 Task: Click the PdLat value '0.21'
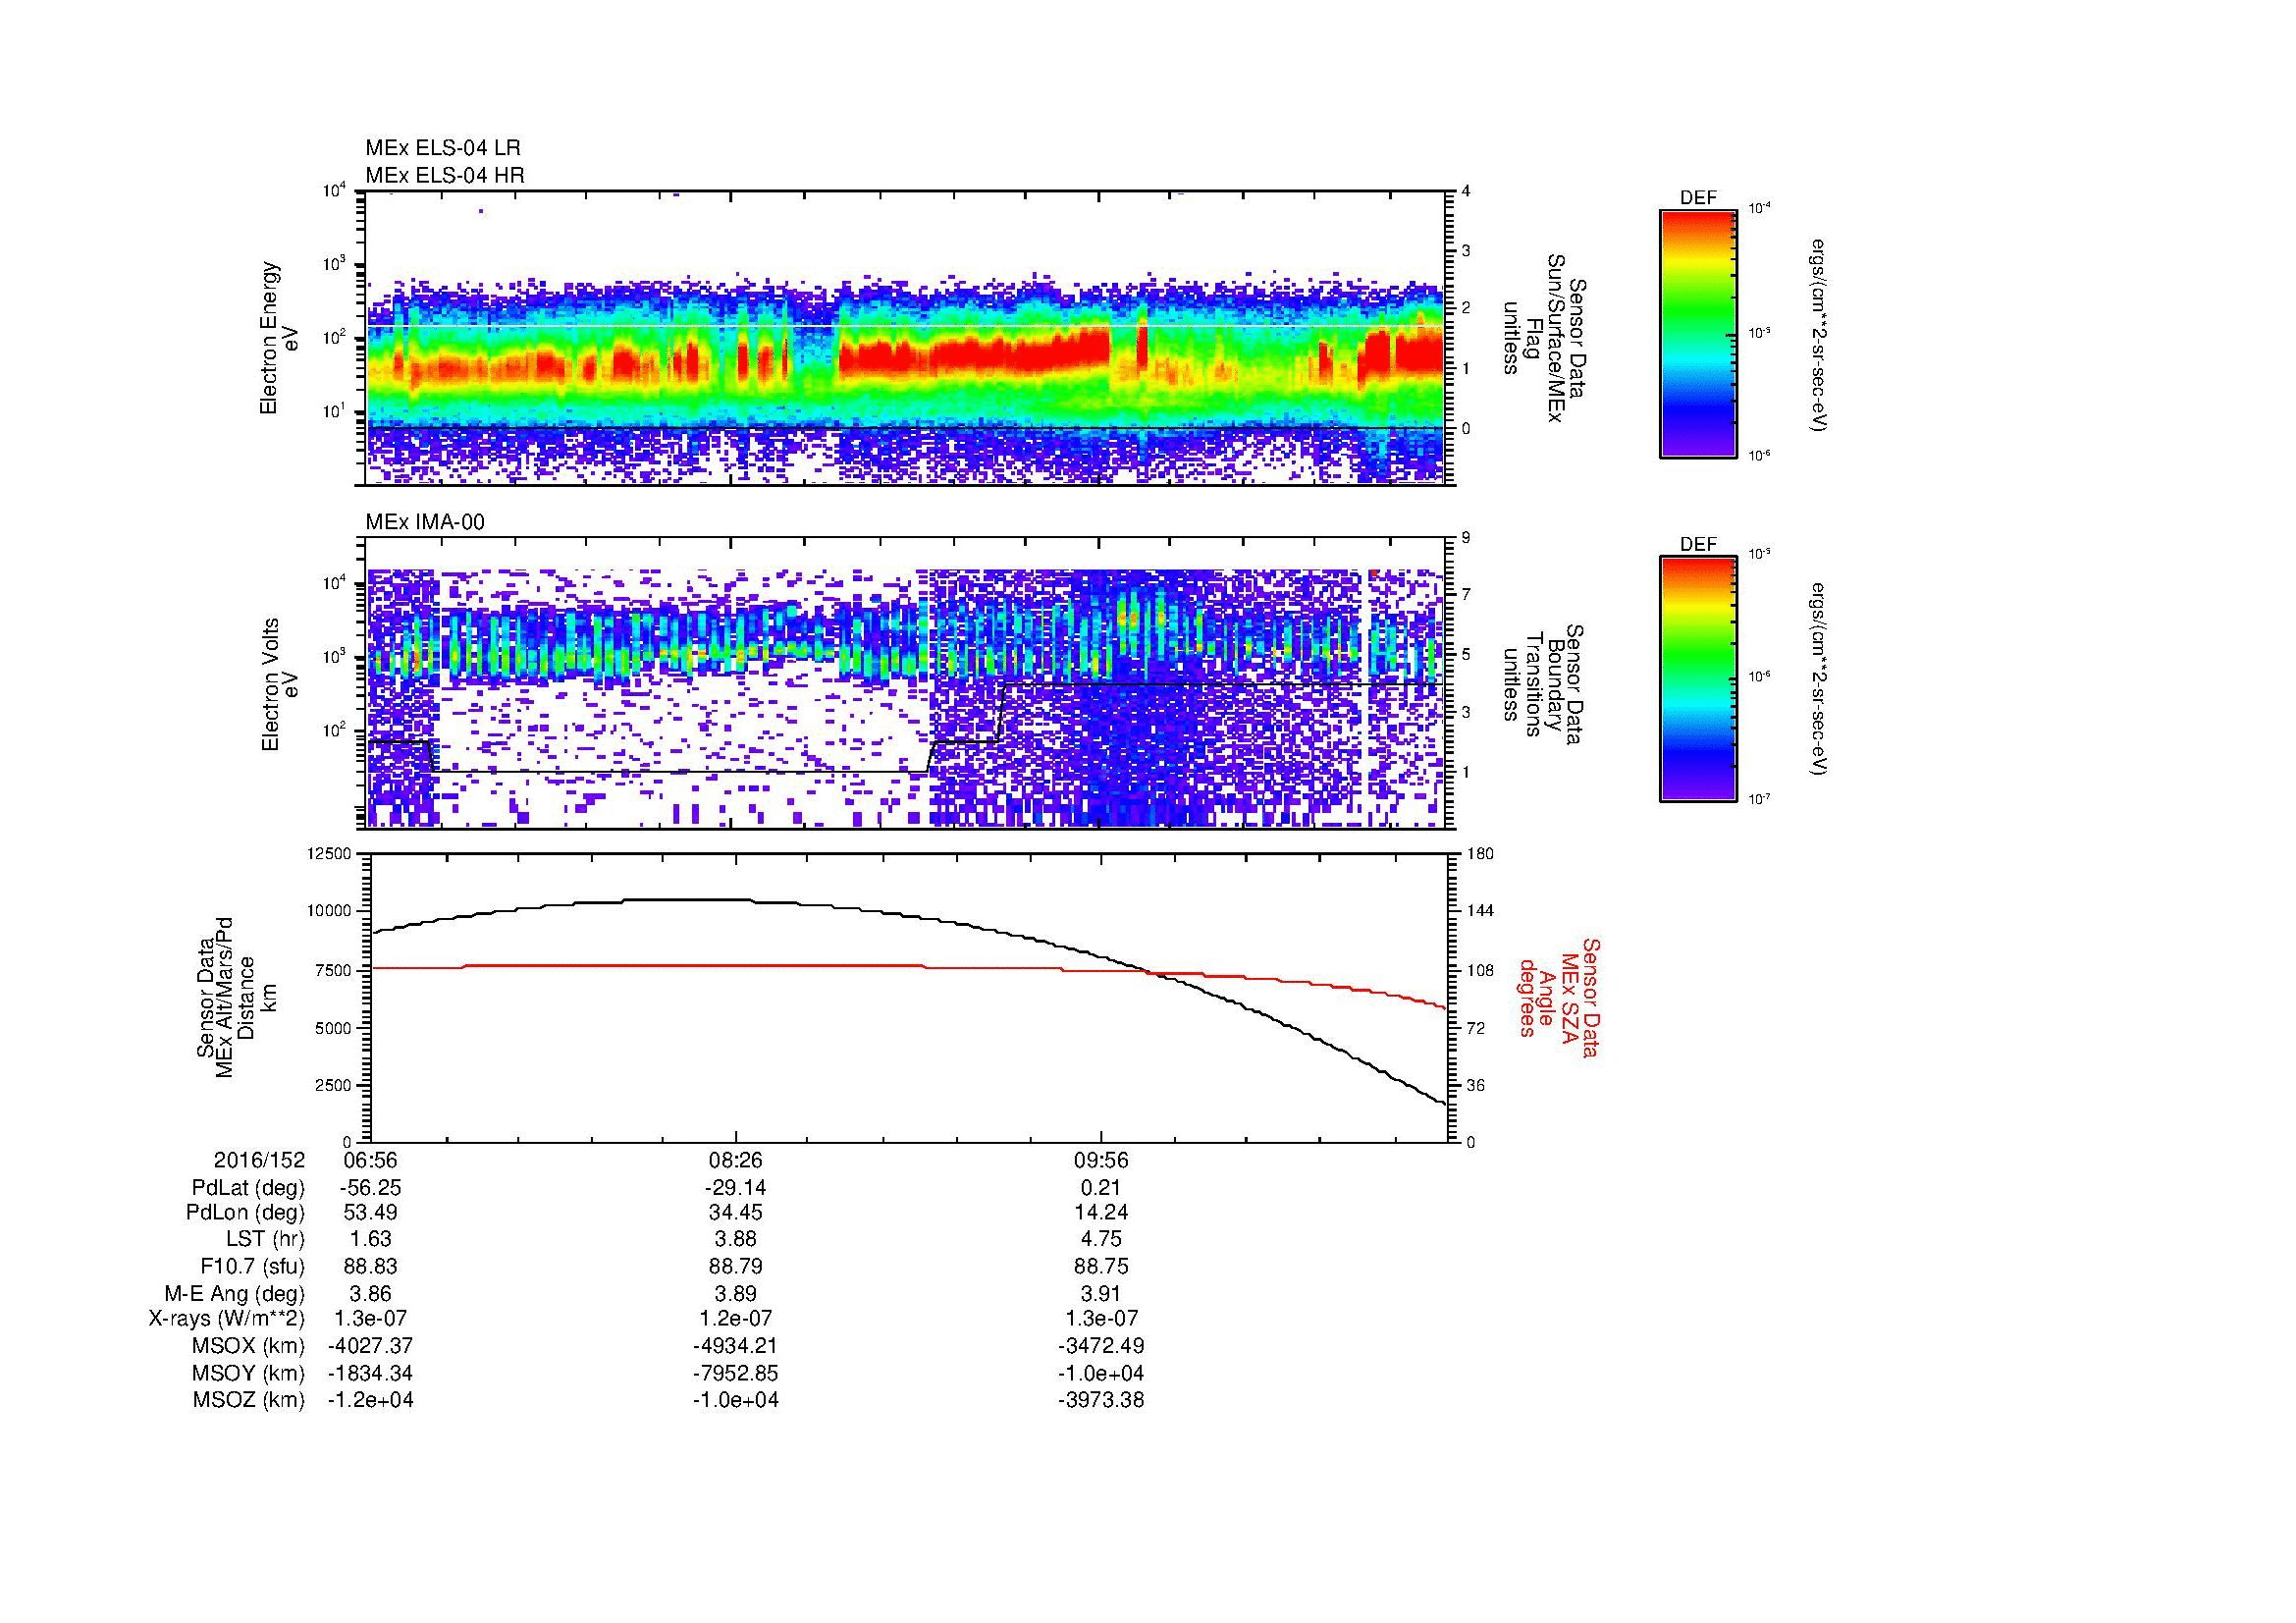(x=1100, y=1187)
